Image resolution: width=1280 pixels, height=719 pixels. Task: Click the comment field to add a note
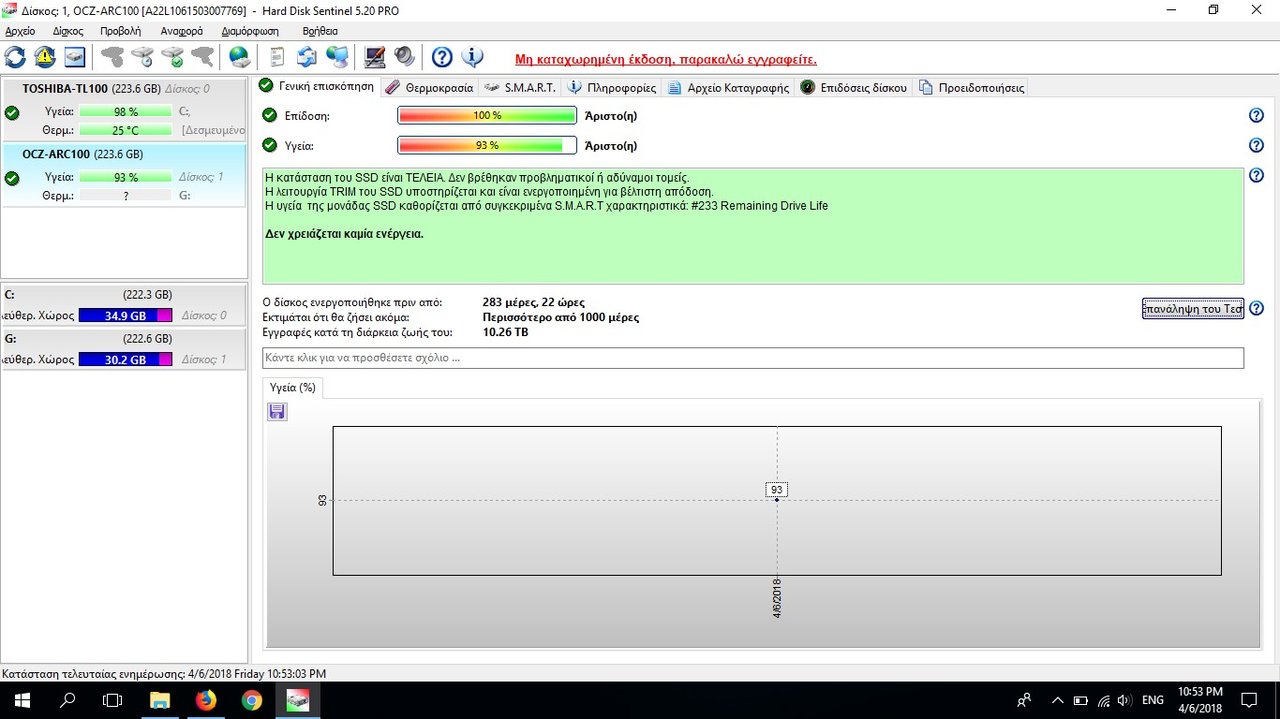(x=753, y=358)
